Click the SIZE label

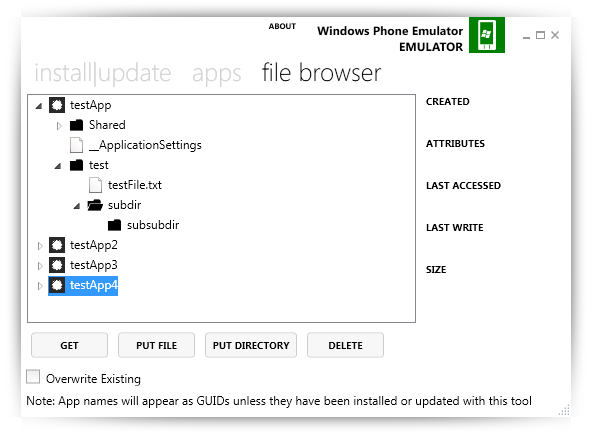436,270
